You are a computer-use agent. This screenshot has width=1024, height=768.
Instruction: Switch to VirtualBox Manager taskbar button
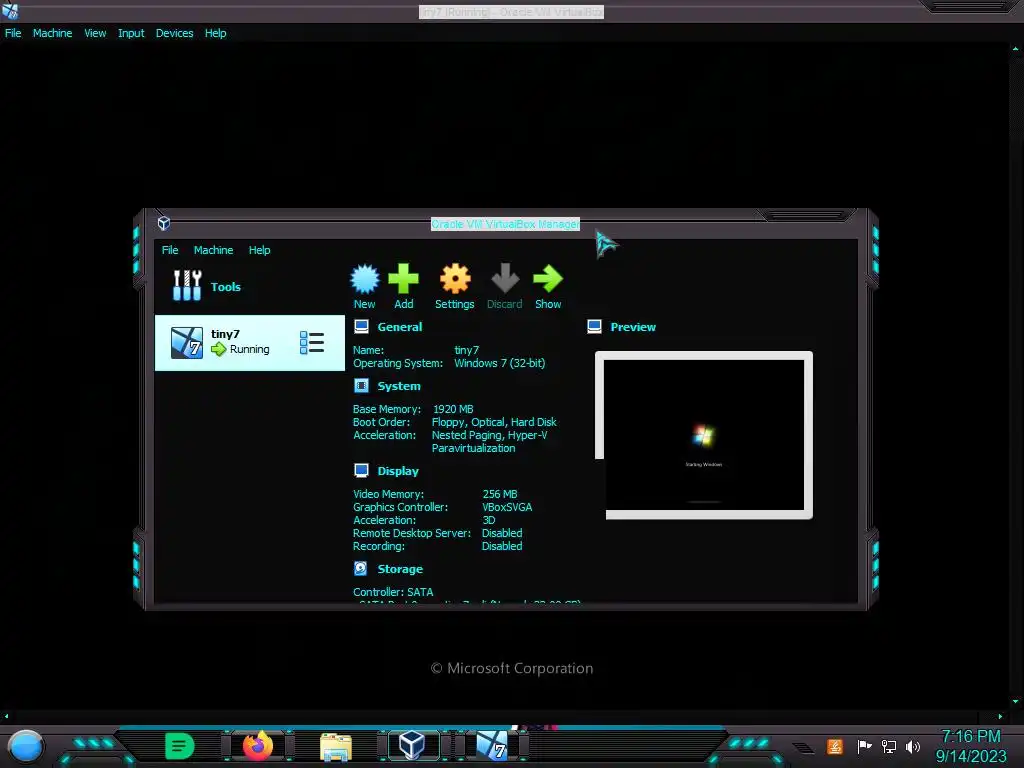pos(412,745)
